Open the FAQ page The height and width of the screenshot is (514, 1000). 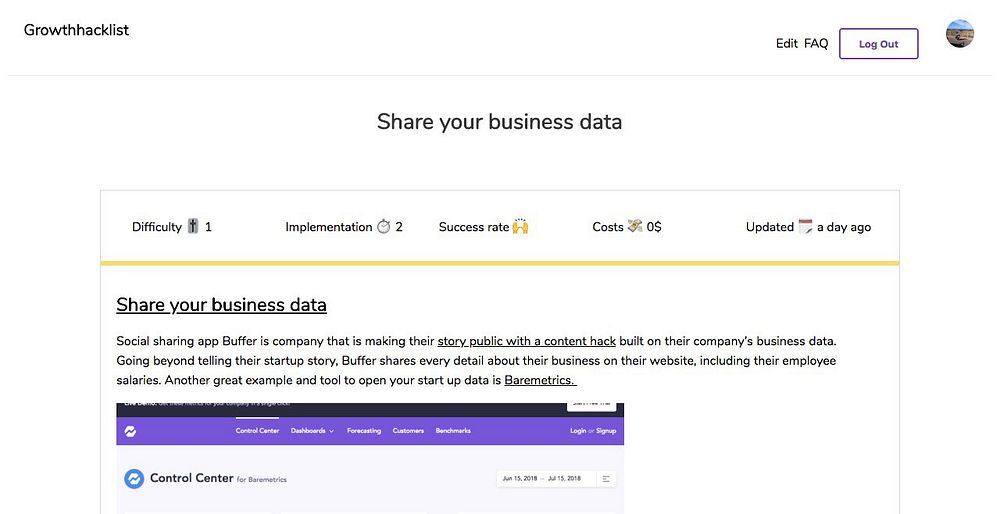coord(816,44)
